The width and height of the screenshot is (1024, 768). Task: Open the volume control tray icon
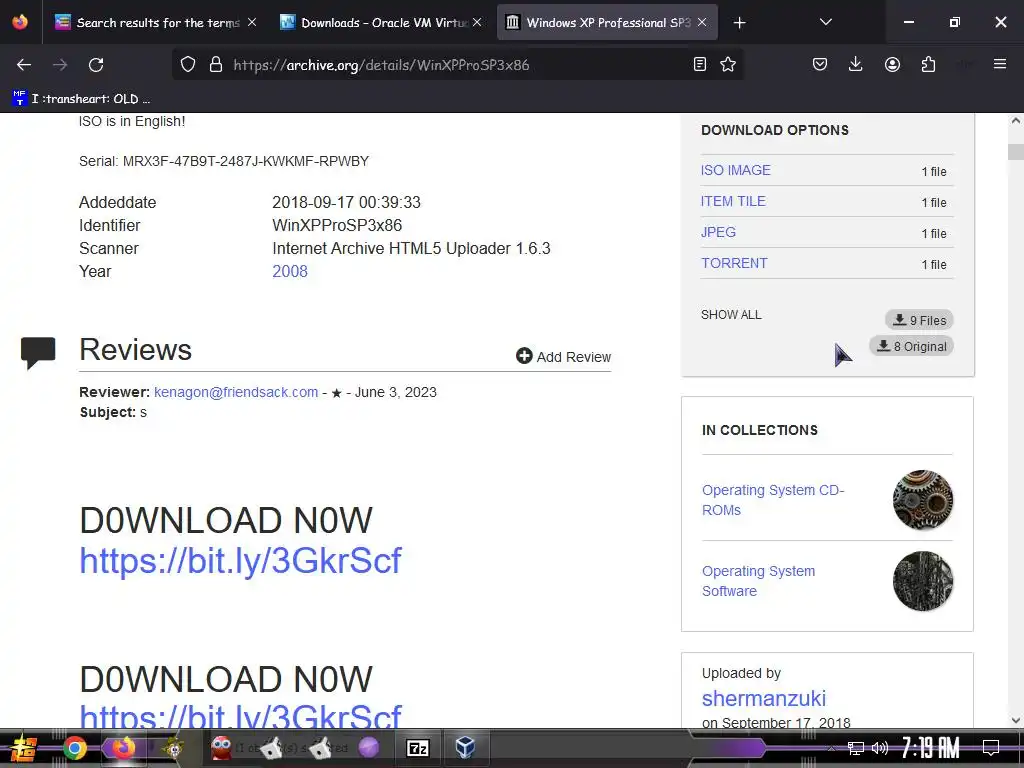tap(880, 748)
